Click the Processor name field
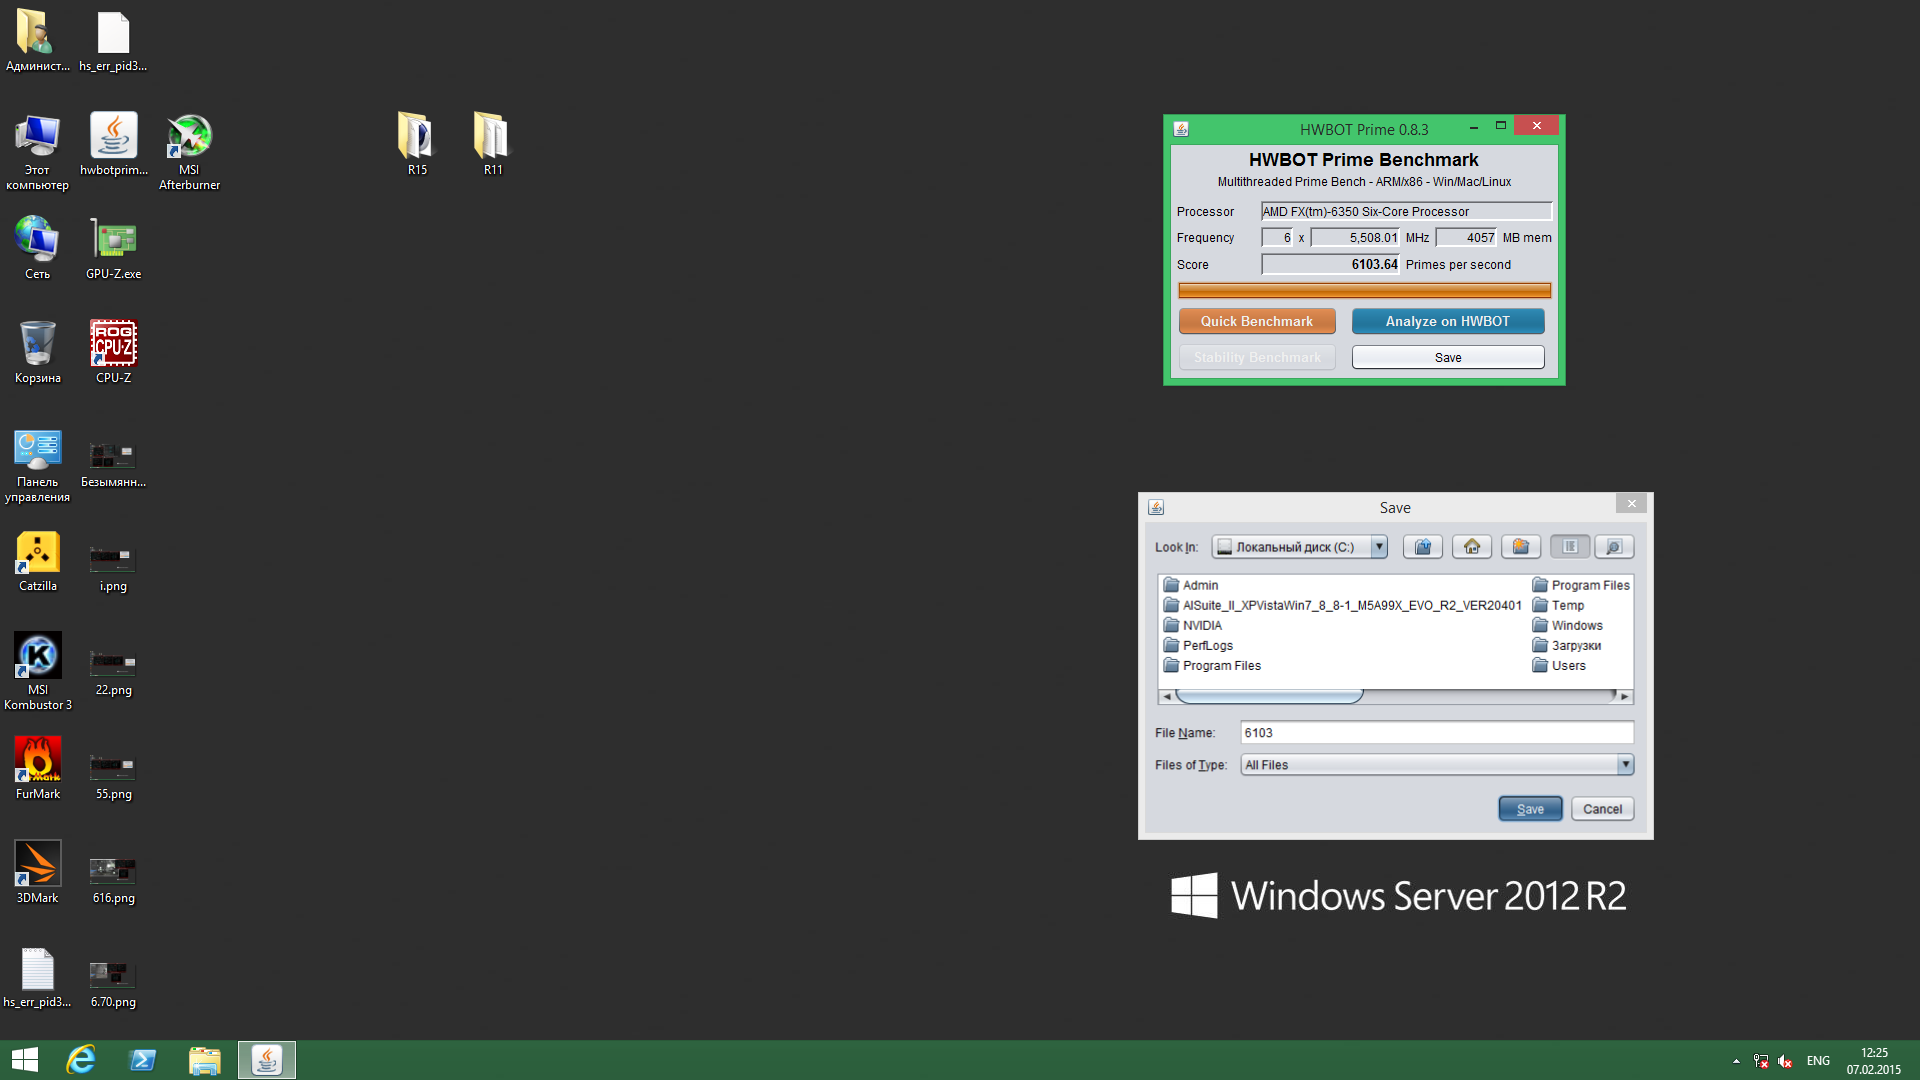1920x1080 pixels. point(1406,211)
